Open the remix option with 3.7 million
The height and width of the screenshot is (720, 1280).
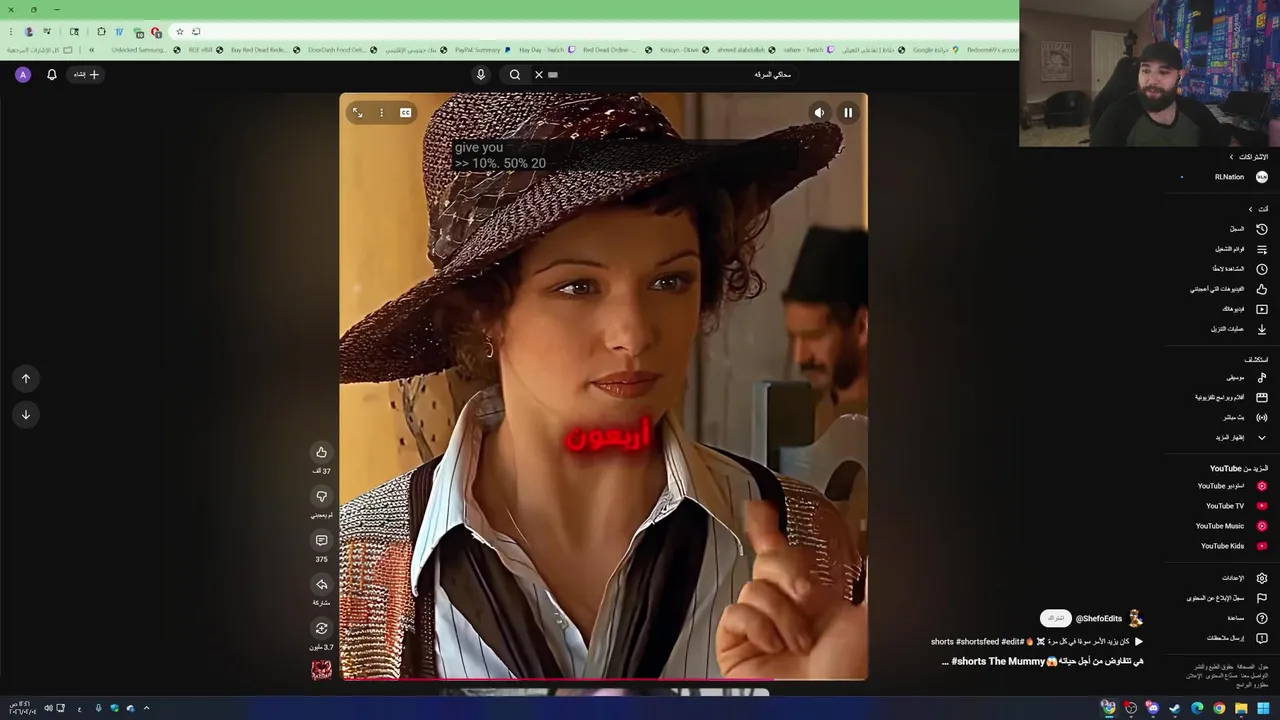pyautogui.click(x=321, y=628)
